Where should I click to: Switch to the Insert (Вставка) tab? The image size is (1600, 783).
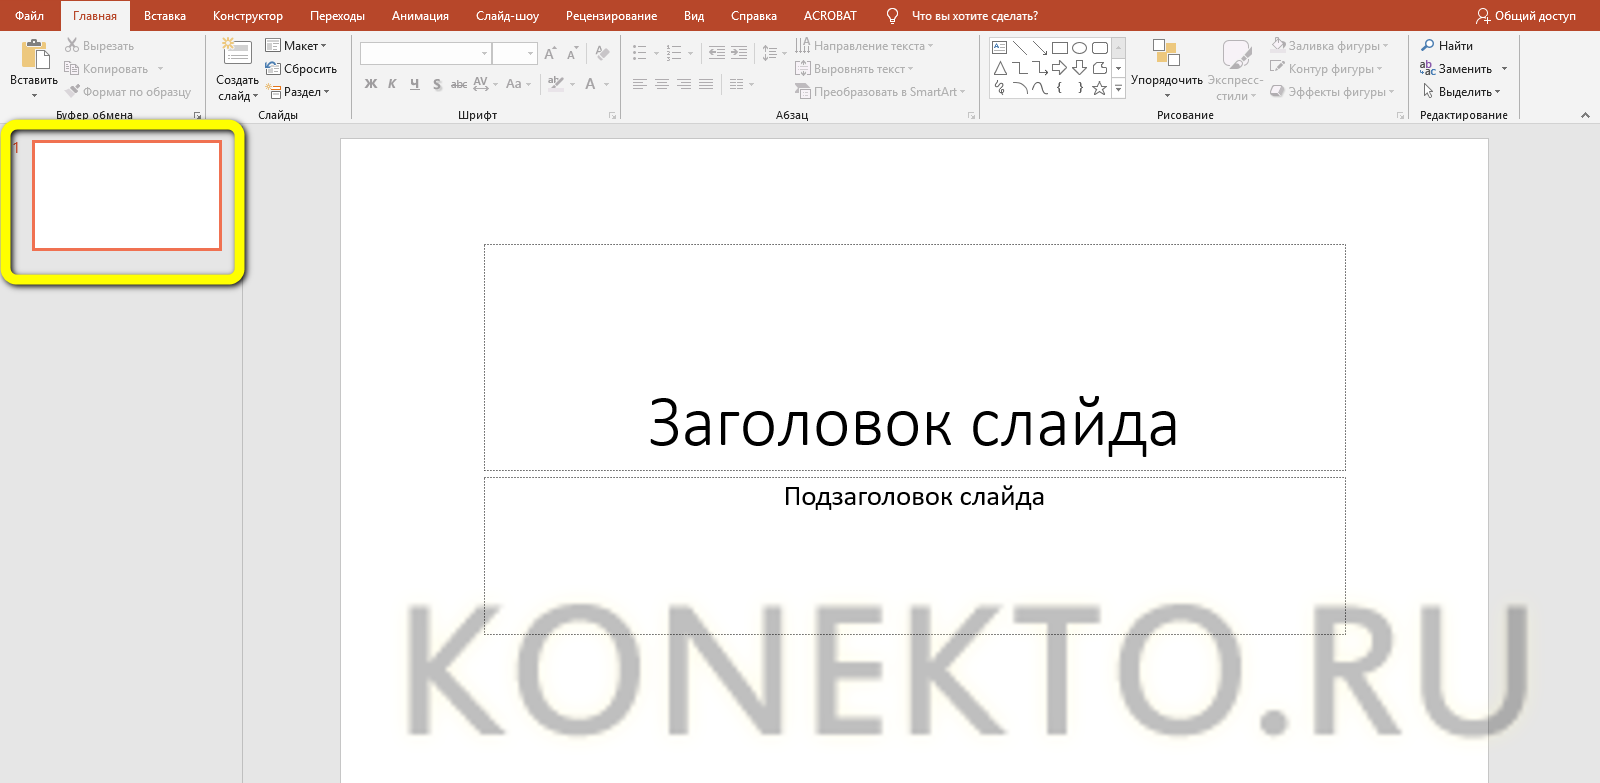tap(165, 16)
